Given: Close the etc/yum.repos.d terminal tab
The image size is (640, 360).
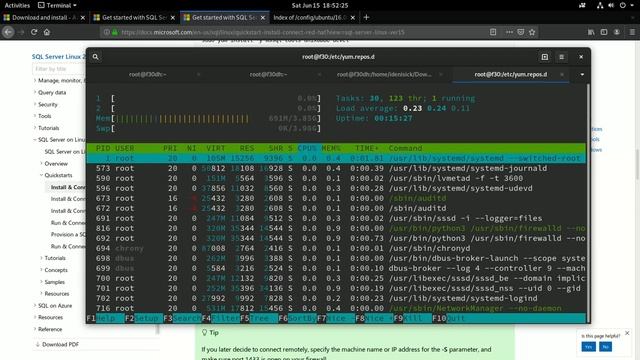Looking at the screenshot, I should (562, 74).
